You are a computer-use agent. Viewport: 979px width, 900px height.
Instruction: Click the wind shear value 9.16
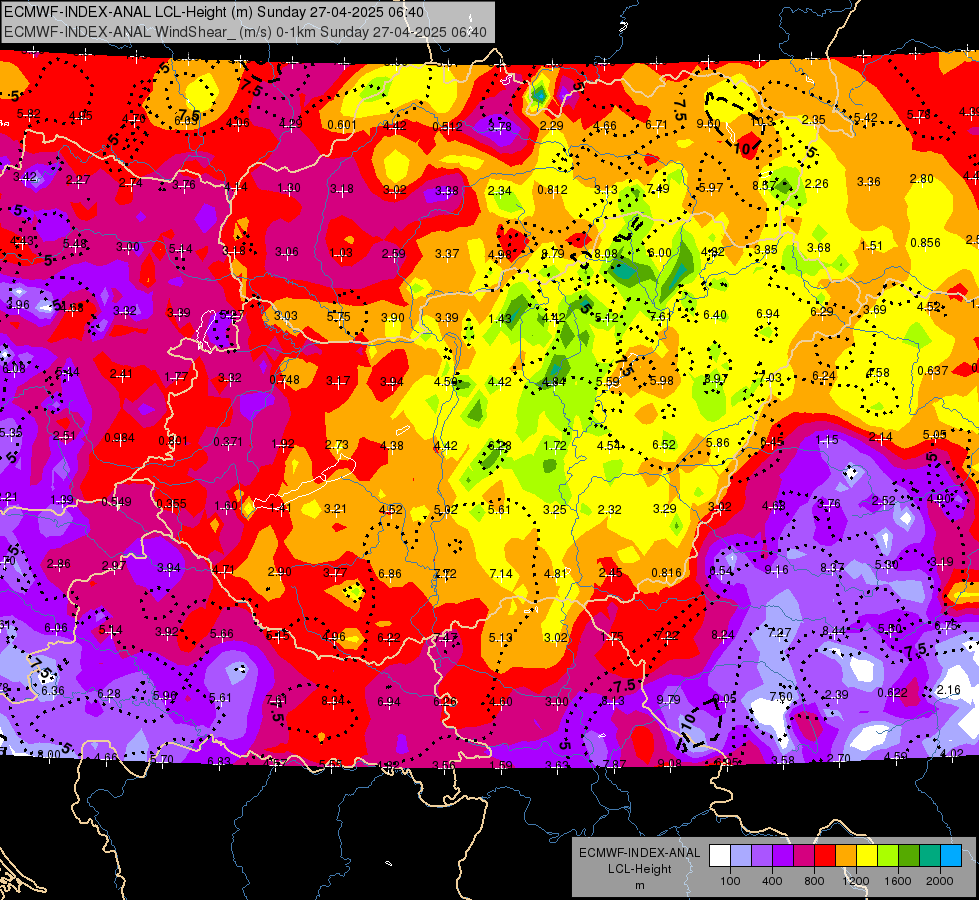pyautogui.click(x=776, y=570)
